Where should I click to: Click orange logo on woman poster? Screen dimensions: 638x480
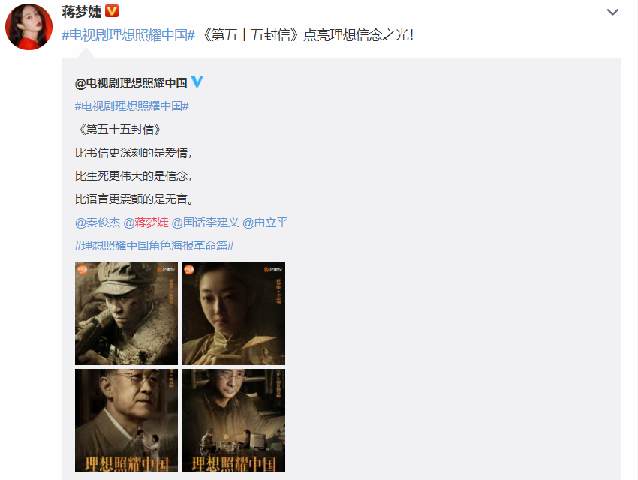tap(189, 269)
